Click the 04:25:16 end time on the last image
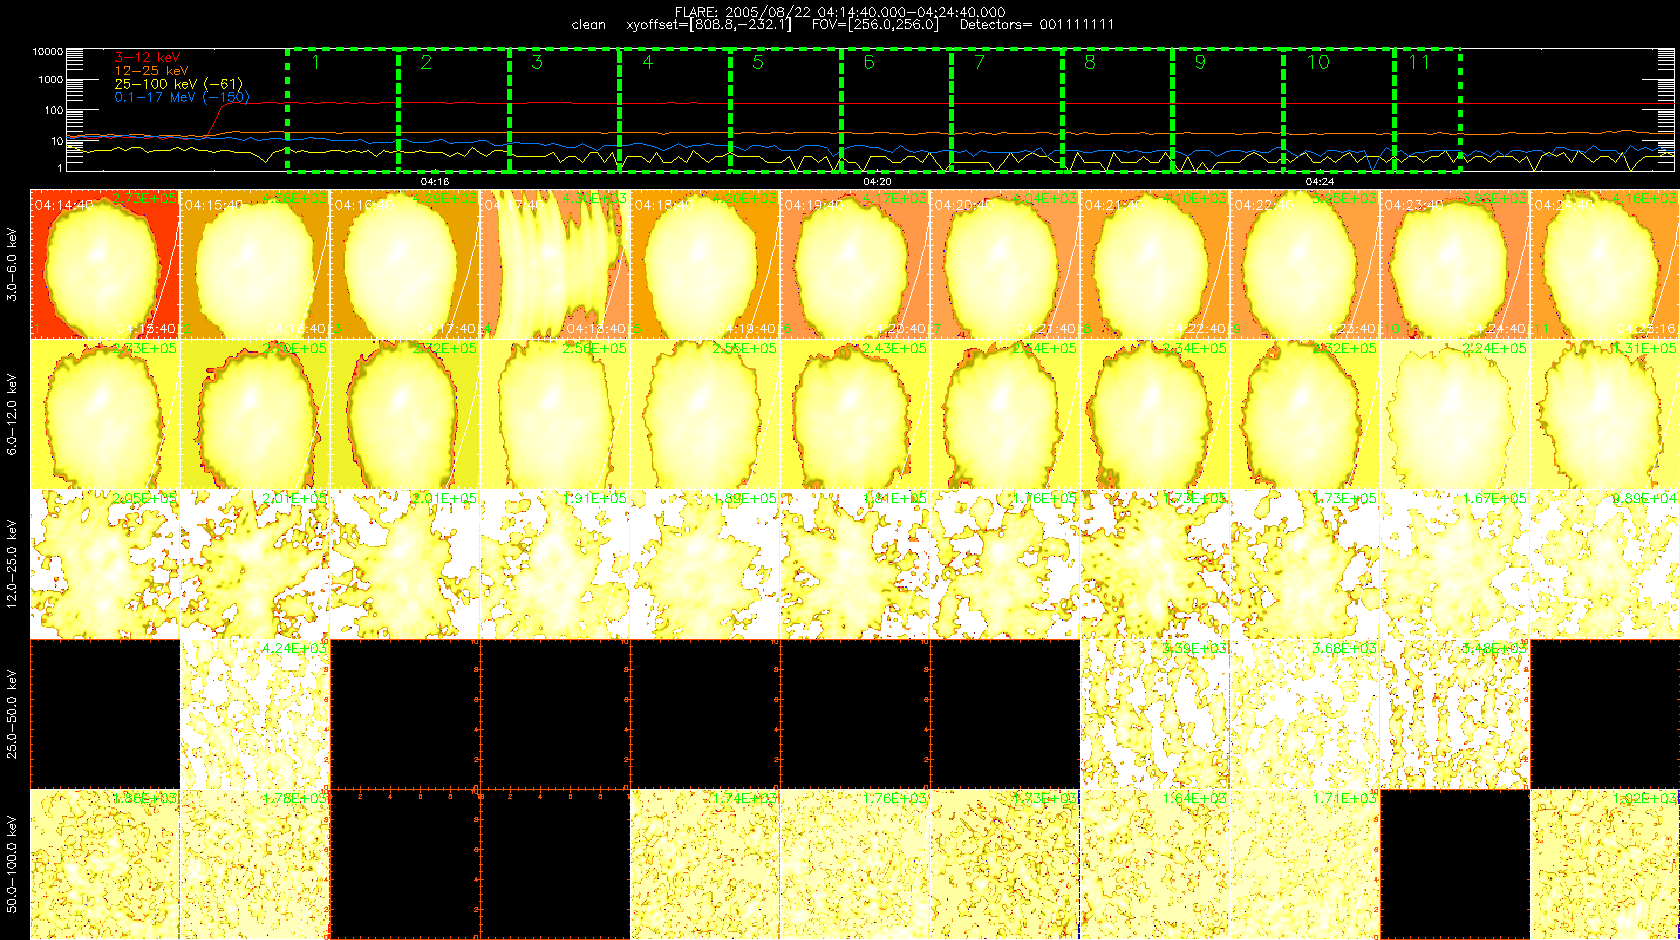 click(x=1646, y=329)
